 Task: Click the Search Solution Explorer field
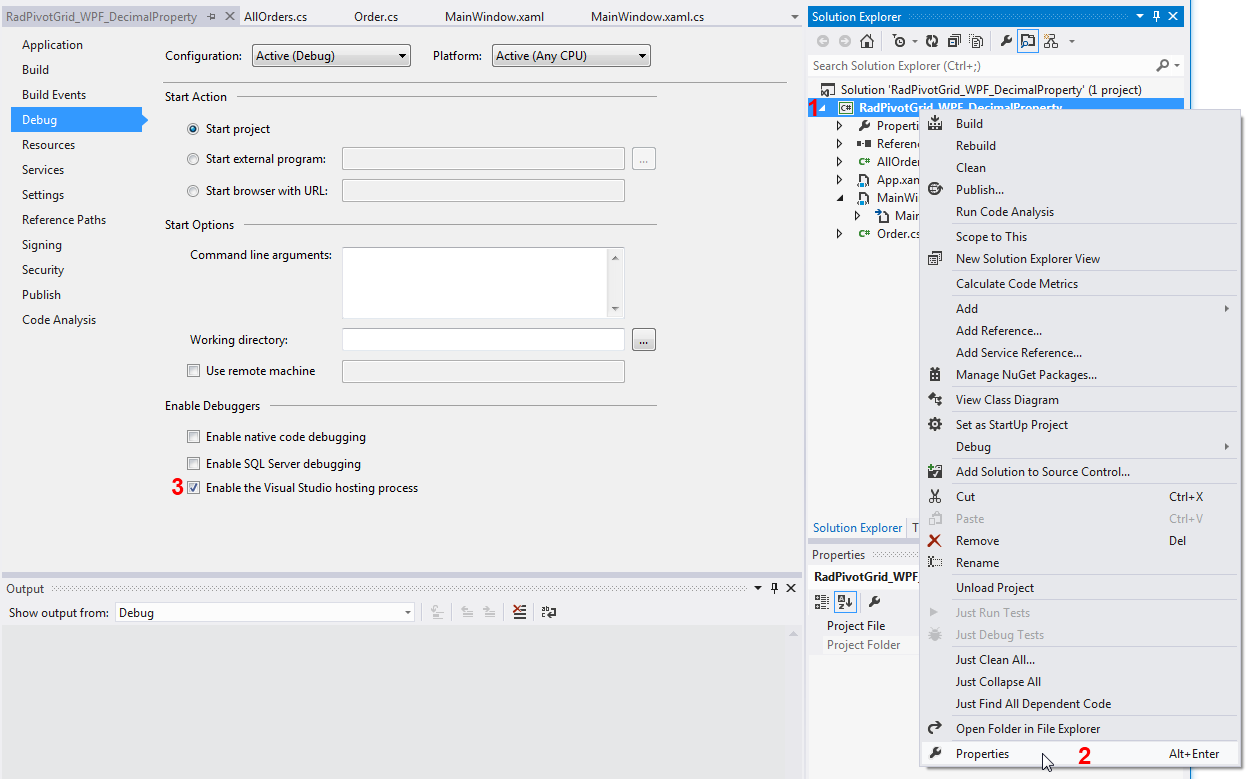[x=980, y=65]
